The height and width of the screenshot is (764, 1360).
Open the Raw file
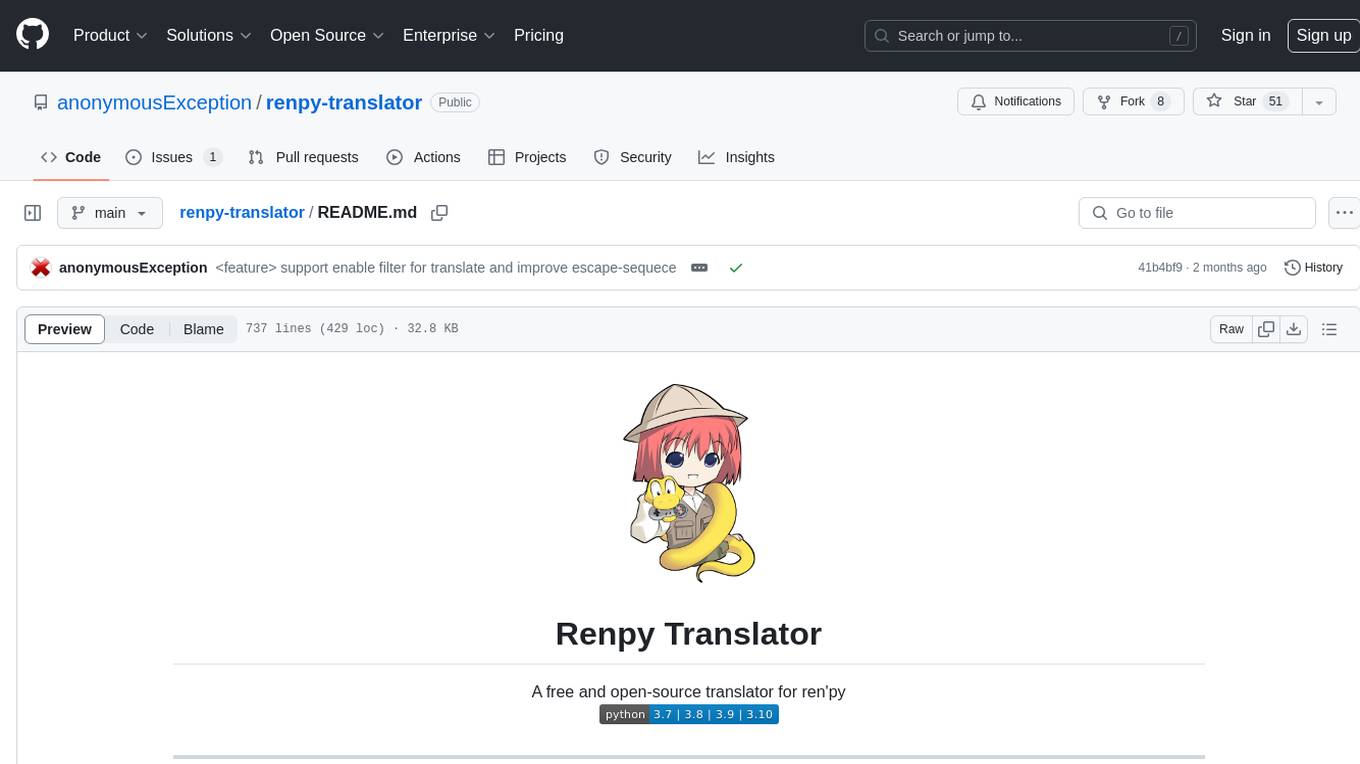pos(1231,329)
